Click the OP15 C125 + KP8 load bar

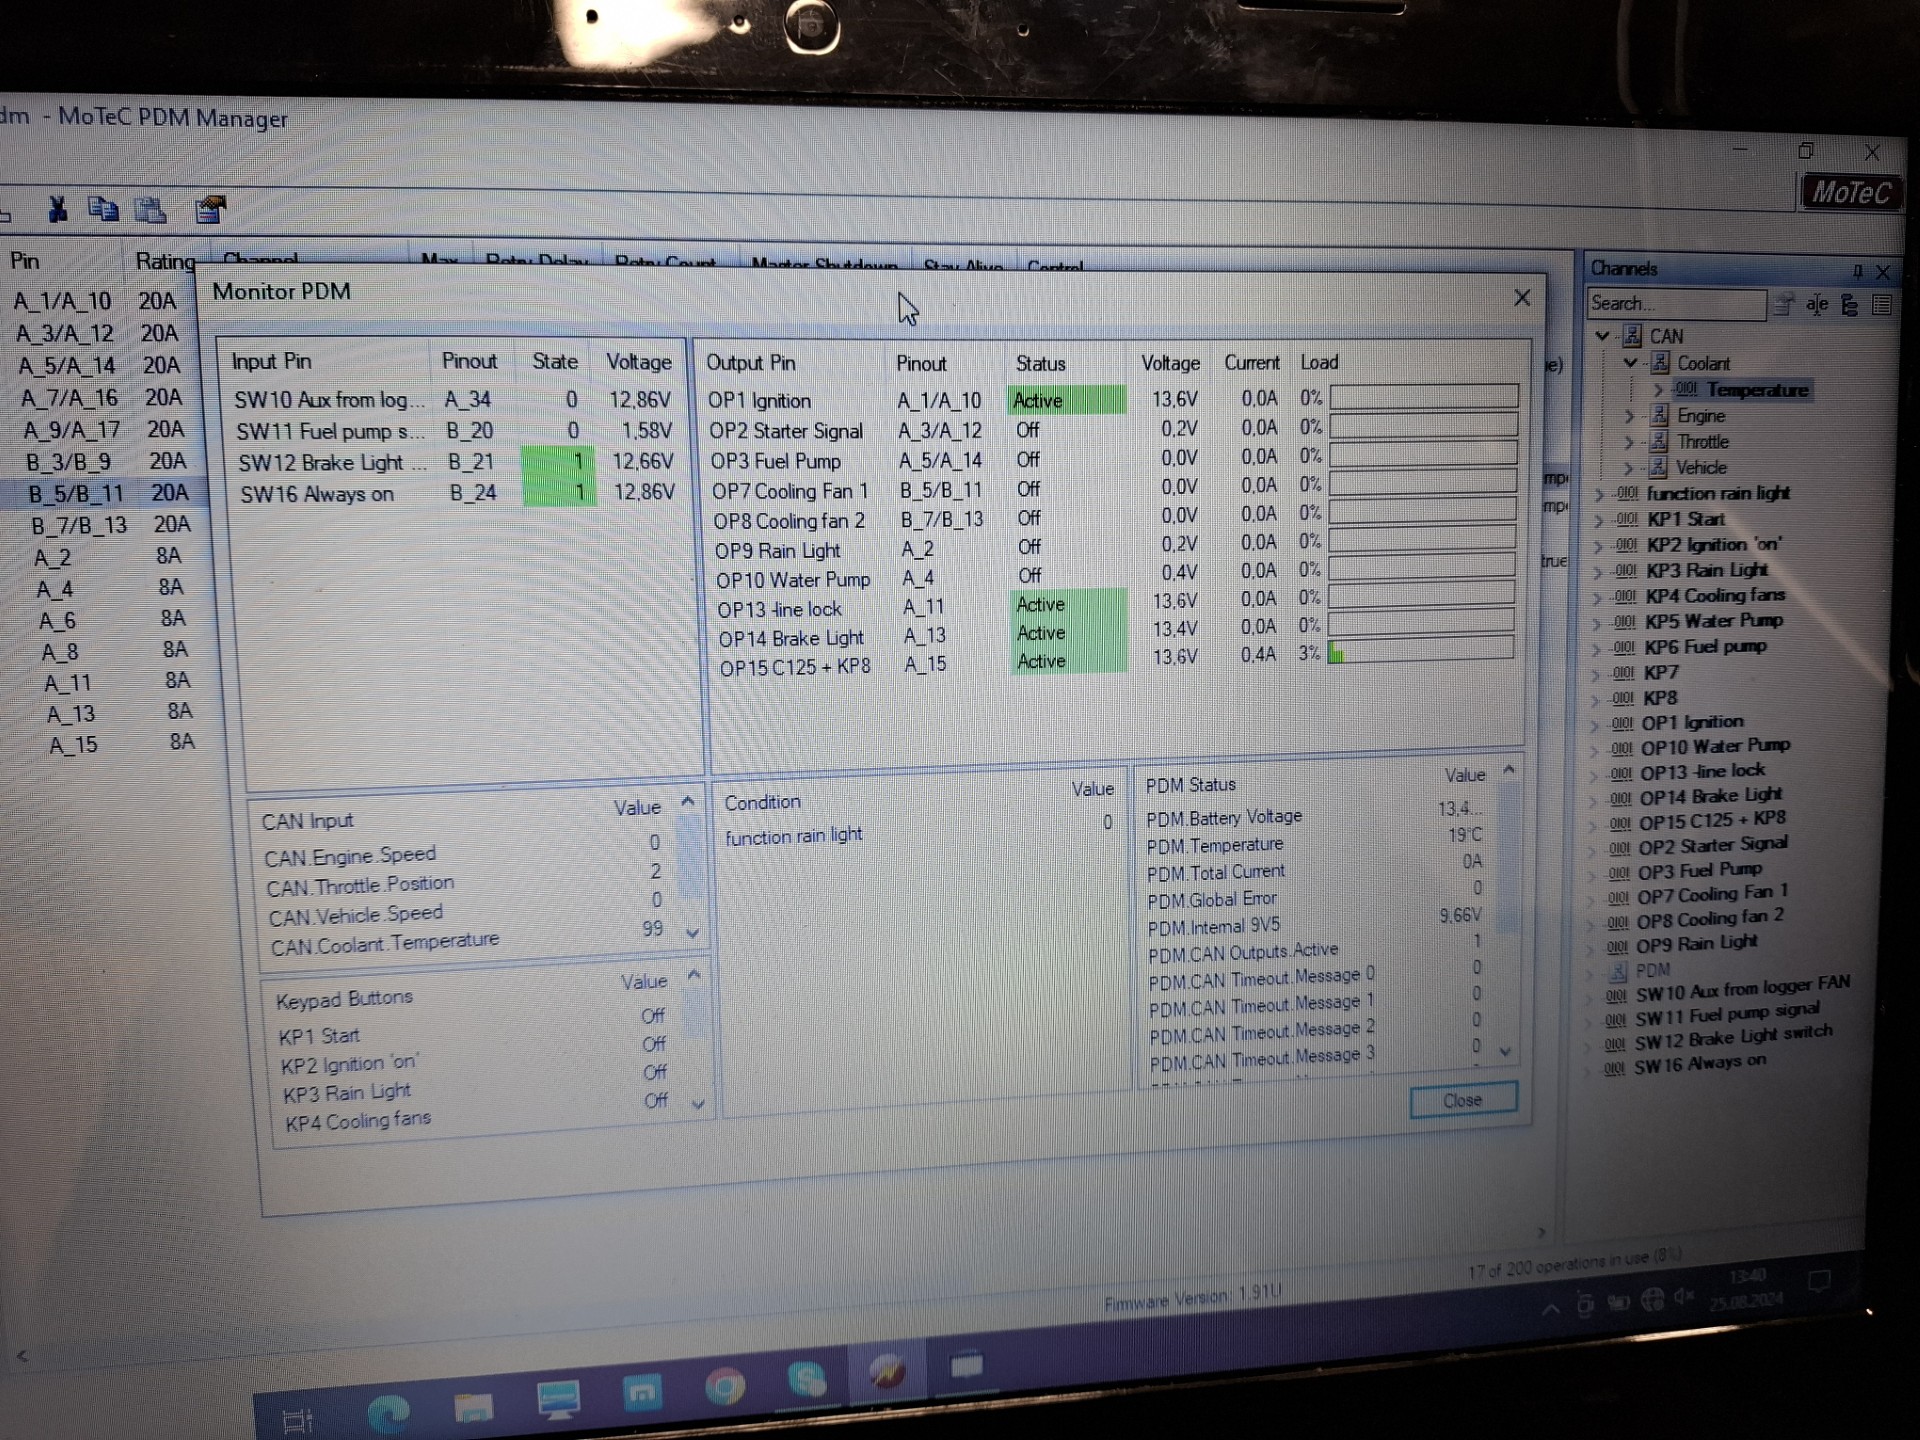[1420, 651]
